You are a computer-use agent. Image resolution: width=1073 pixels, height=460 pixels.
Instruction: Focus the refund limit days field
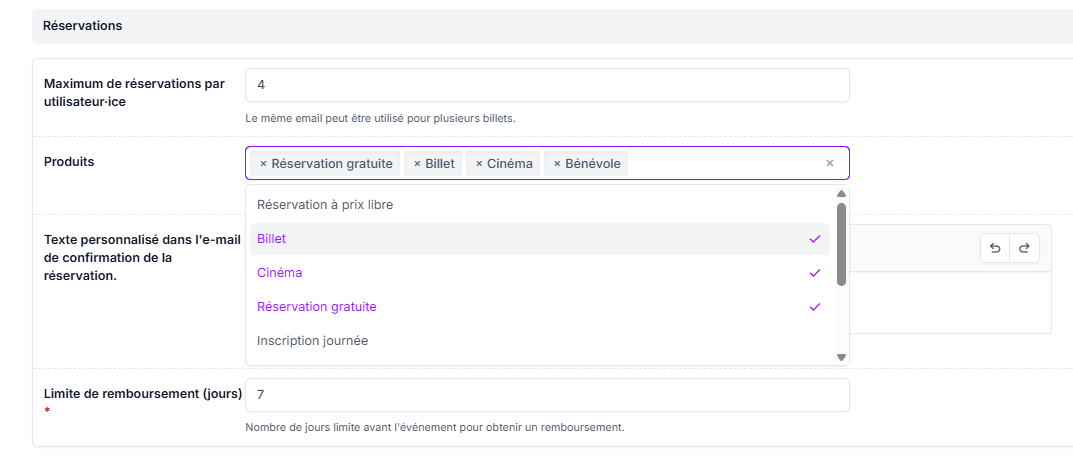547,395
